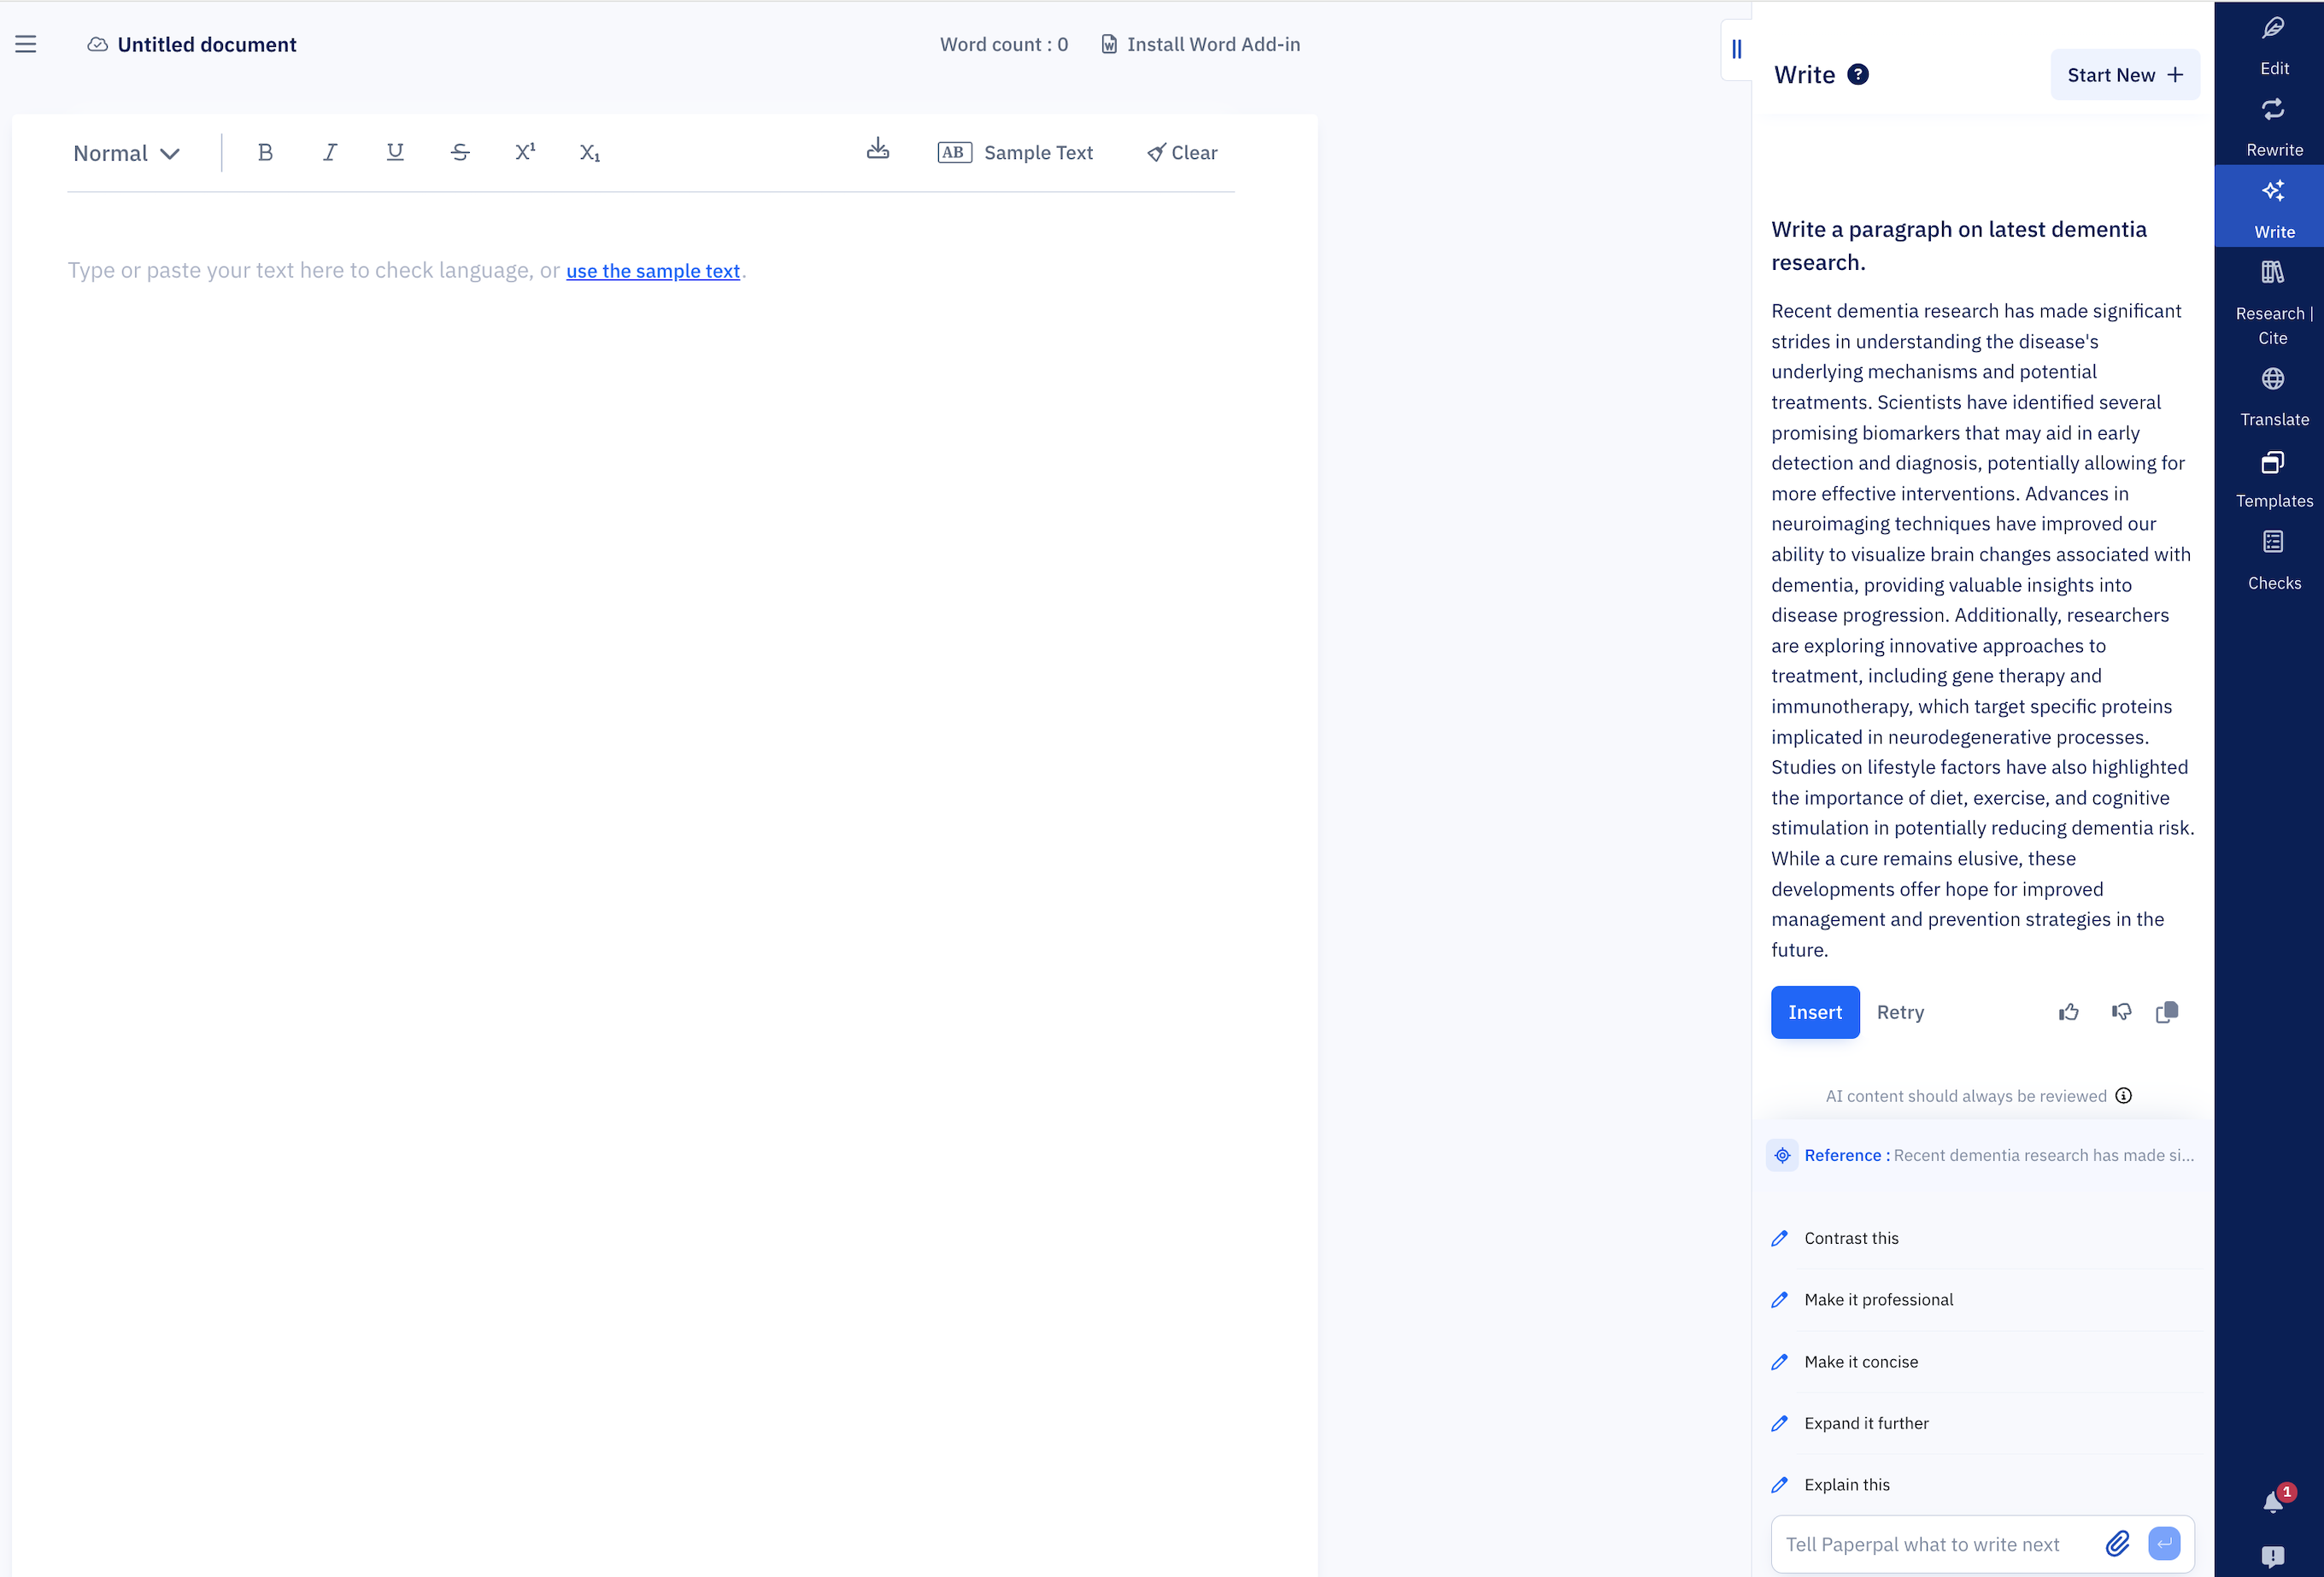Click the Untitled document title

pyautogui.click(x=207, y=44)
